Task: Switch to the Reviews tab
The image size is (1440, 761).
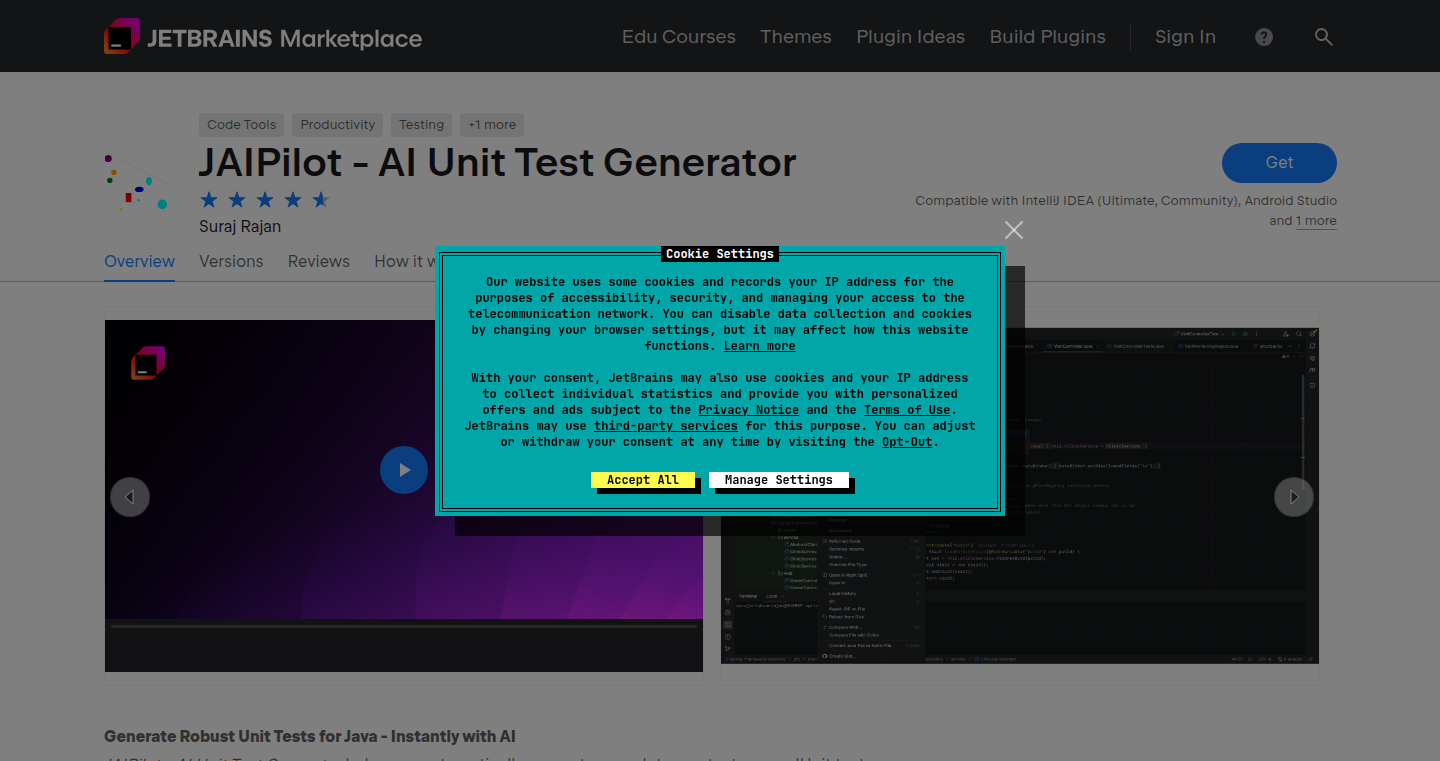Action: tap(319, 261)
